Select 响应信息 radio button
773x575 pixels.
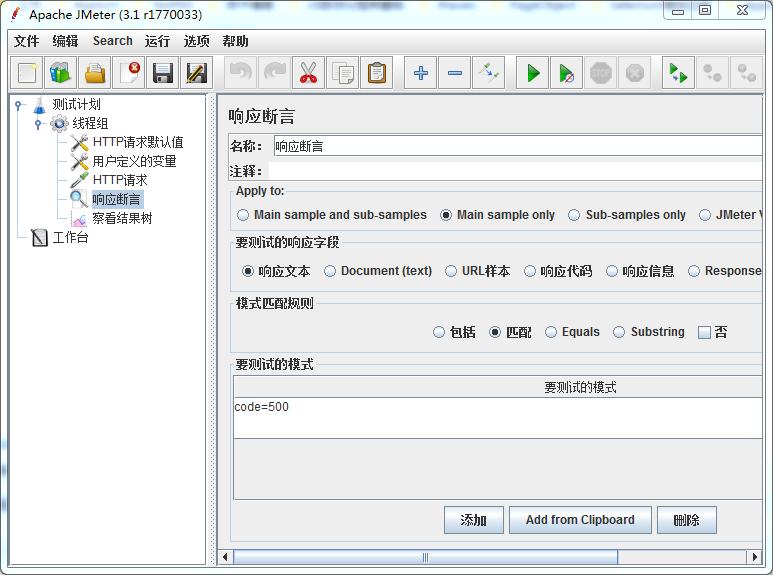(640, 271)
